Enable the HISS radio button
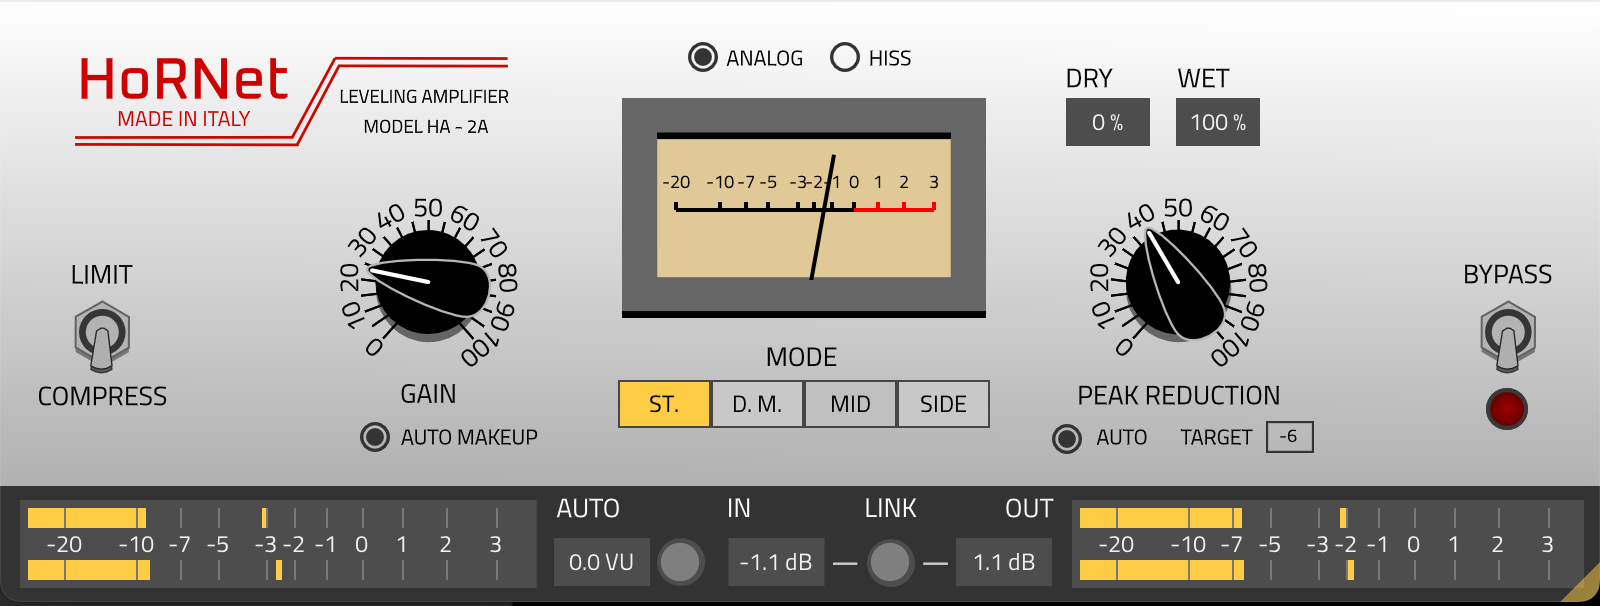 pos(845,58)
